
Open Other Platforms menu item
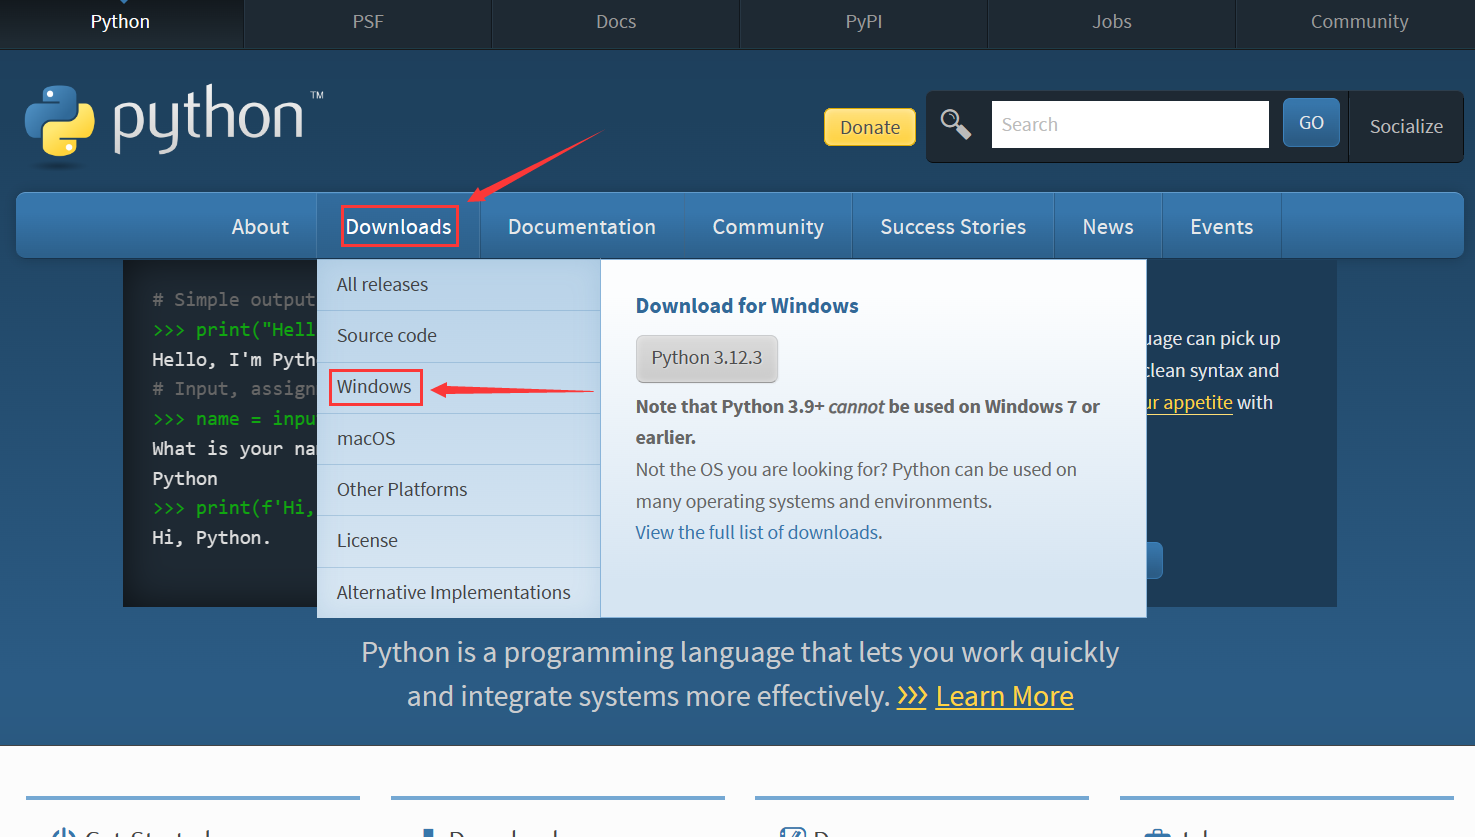pos(402,490)
